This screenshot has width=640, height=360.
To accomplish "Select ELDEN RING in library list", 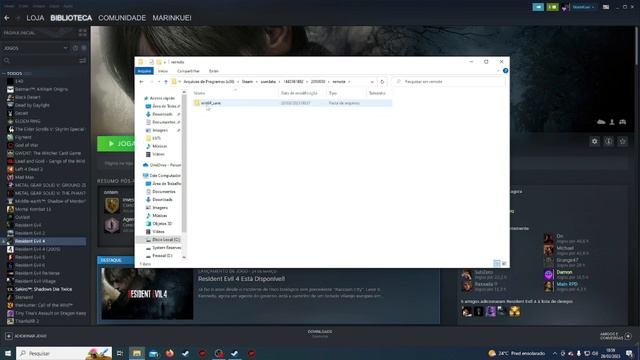I will (27, 121).
